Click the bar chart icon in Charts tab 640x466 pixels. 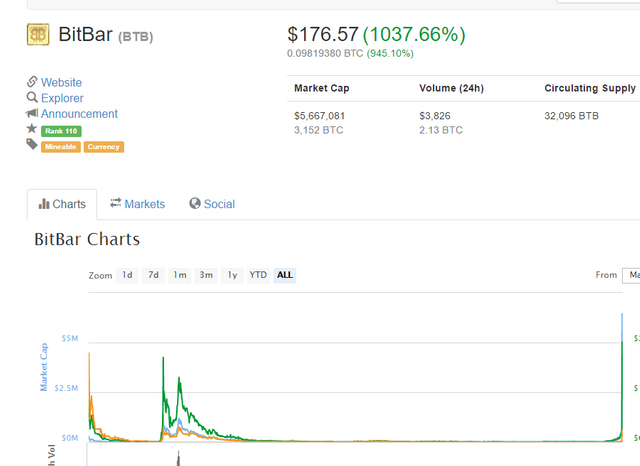44,204
